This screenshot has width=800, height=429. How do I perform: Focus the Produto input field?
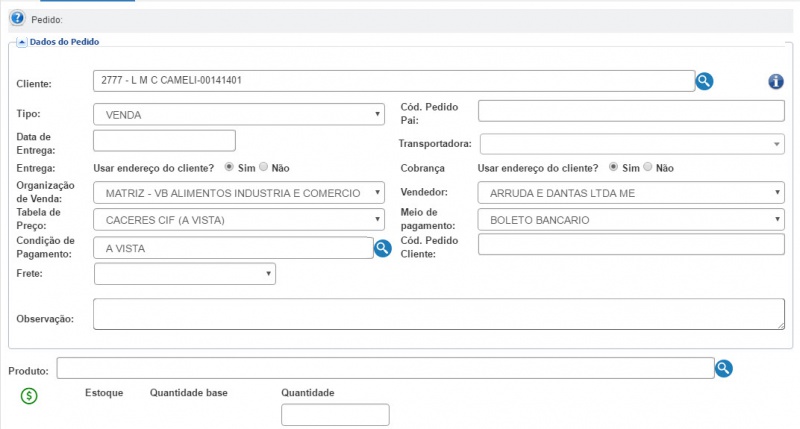click(x=385, y=368)
